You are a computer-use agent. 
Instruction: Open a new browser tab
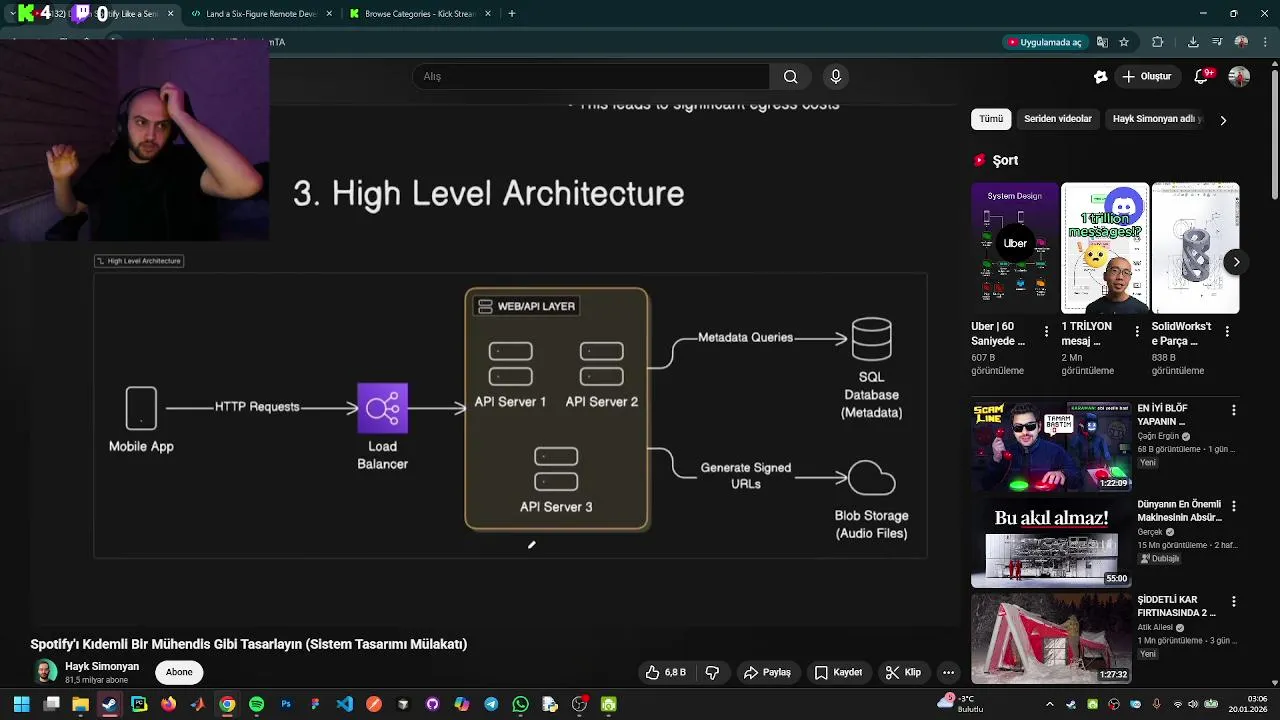(x=511, y=14)
